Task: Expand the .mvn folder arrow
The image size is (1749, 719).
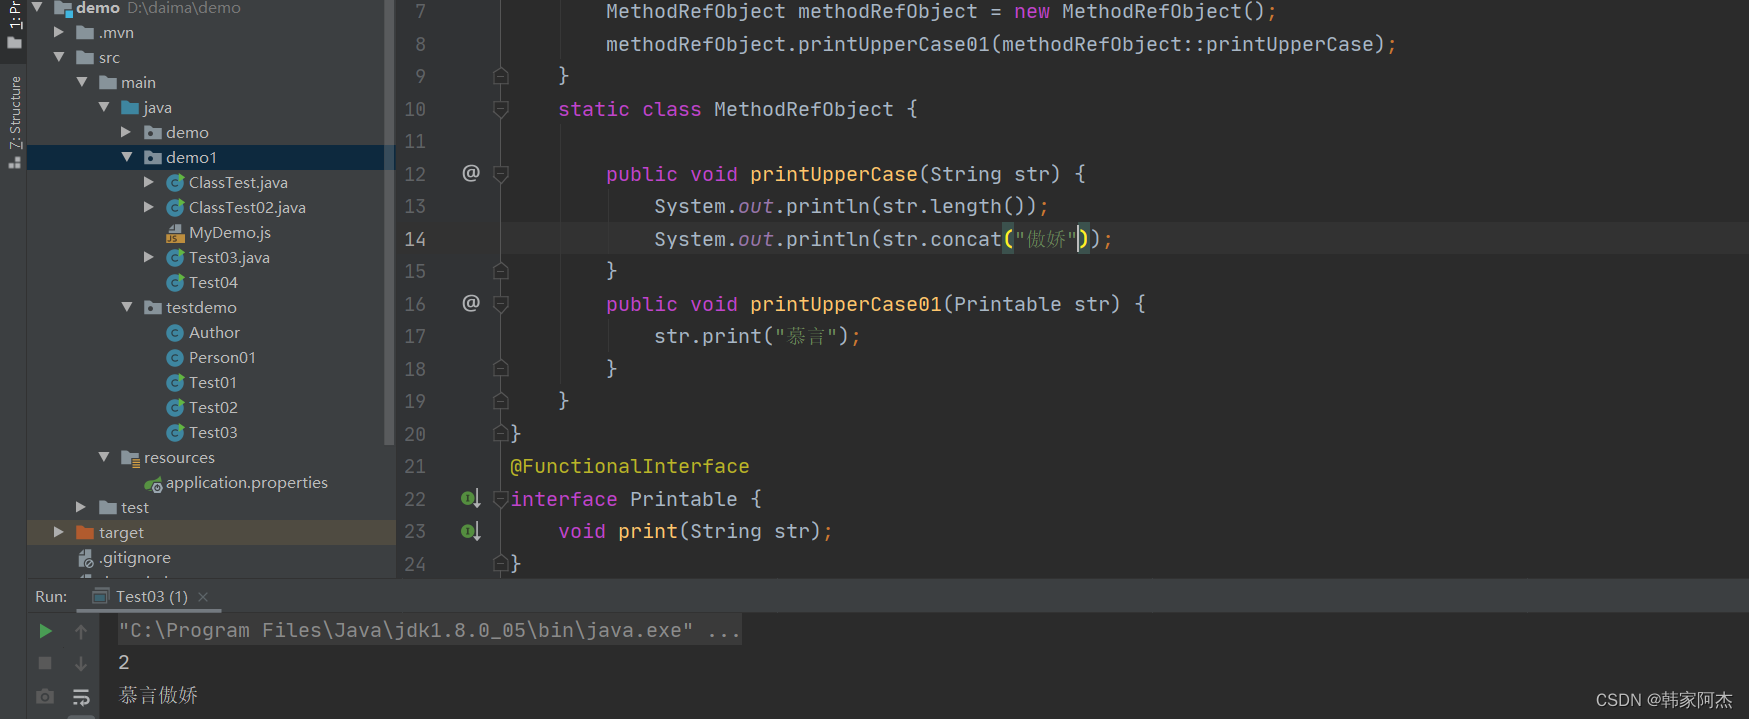Action: click(59, 32)
